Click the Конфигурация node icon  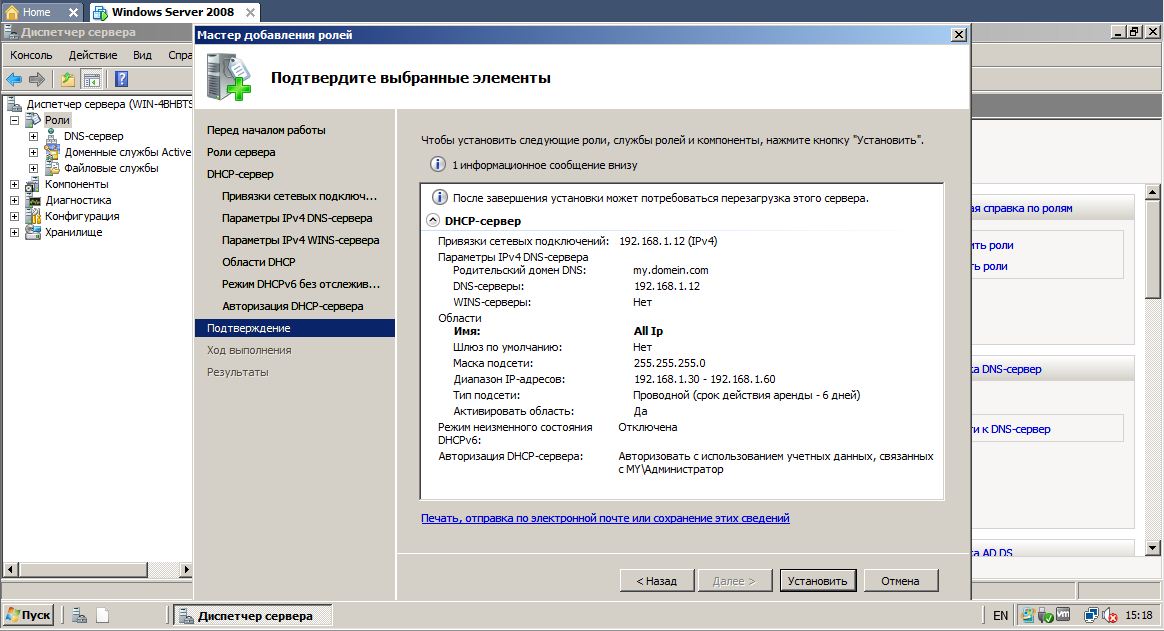click(x=33, y=216)
